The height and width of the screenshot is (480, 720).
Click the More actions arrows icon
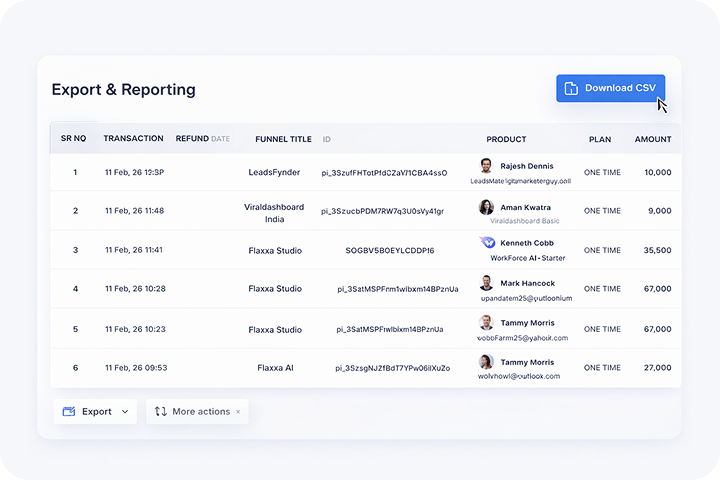point(161,411)
